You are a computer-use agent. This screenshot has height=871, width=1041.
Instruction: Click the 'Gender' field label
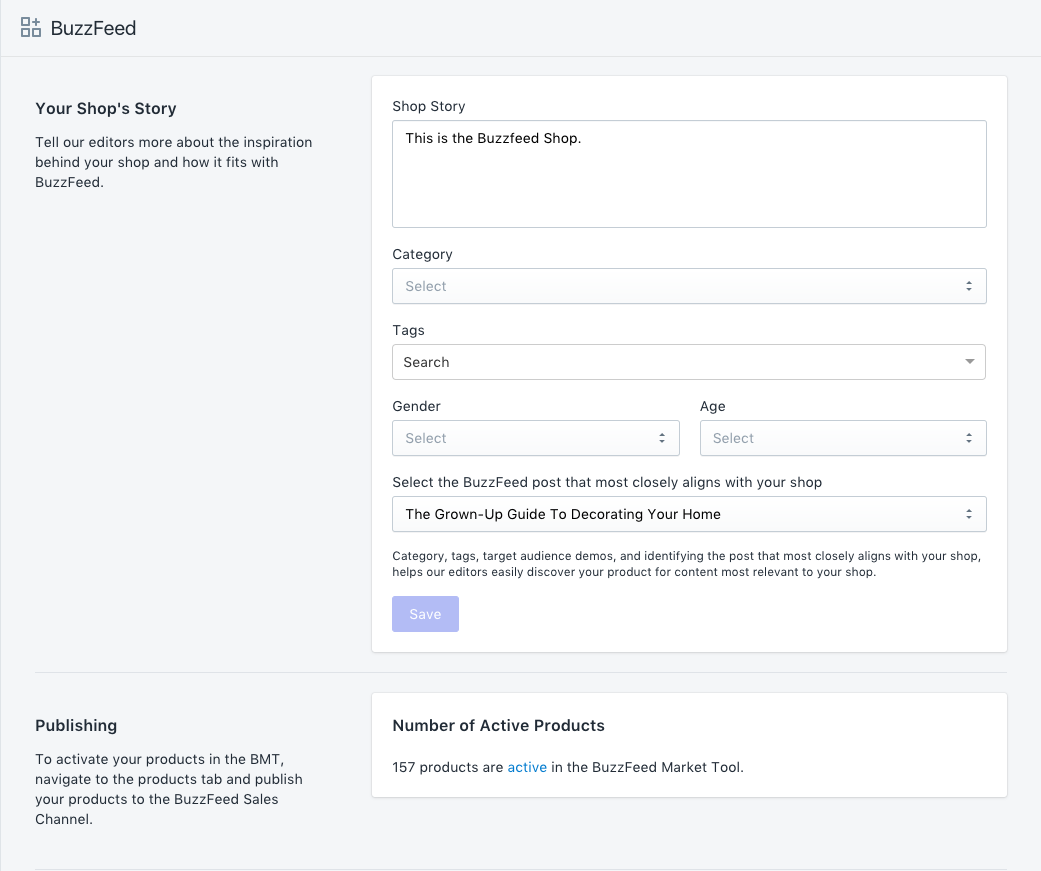[416, 406]
